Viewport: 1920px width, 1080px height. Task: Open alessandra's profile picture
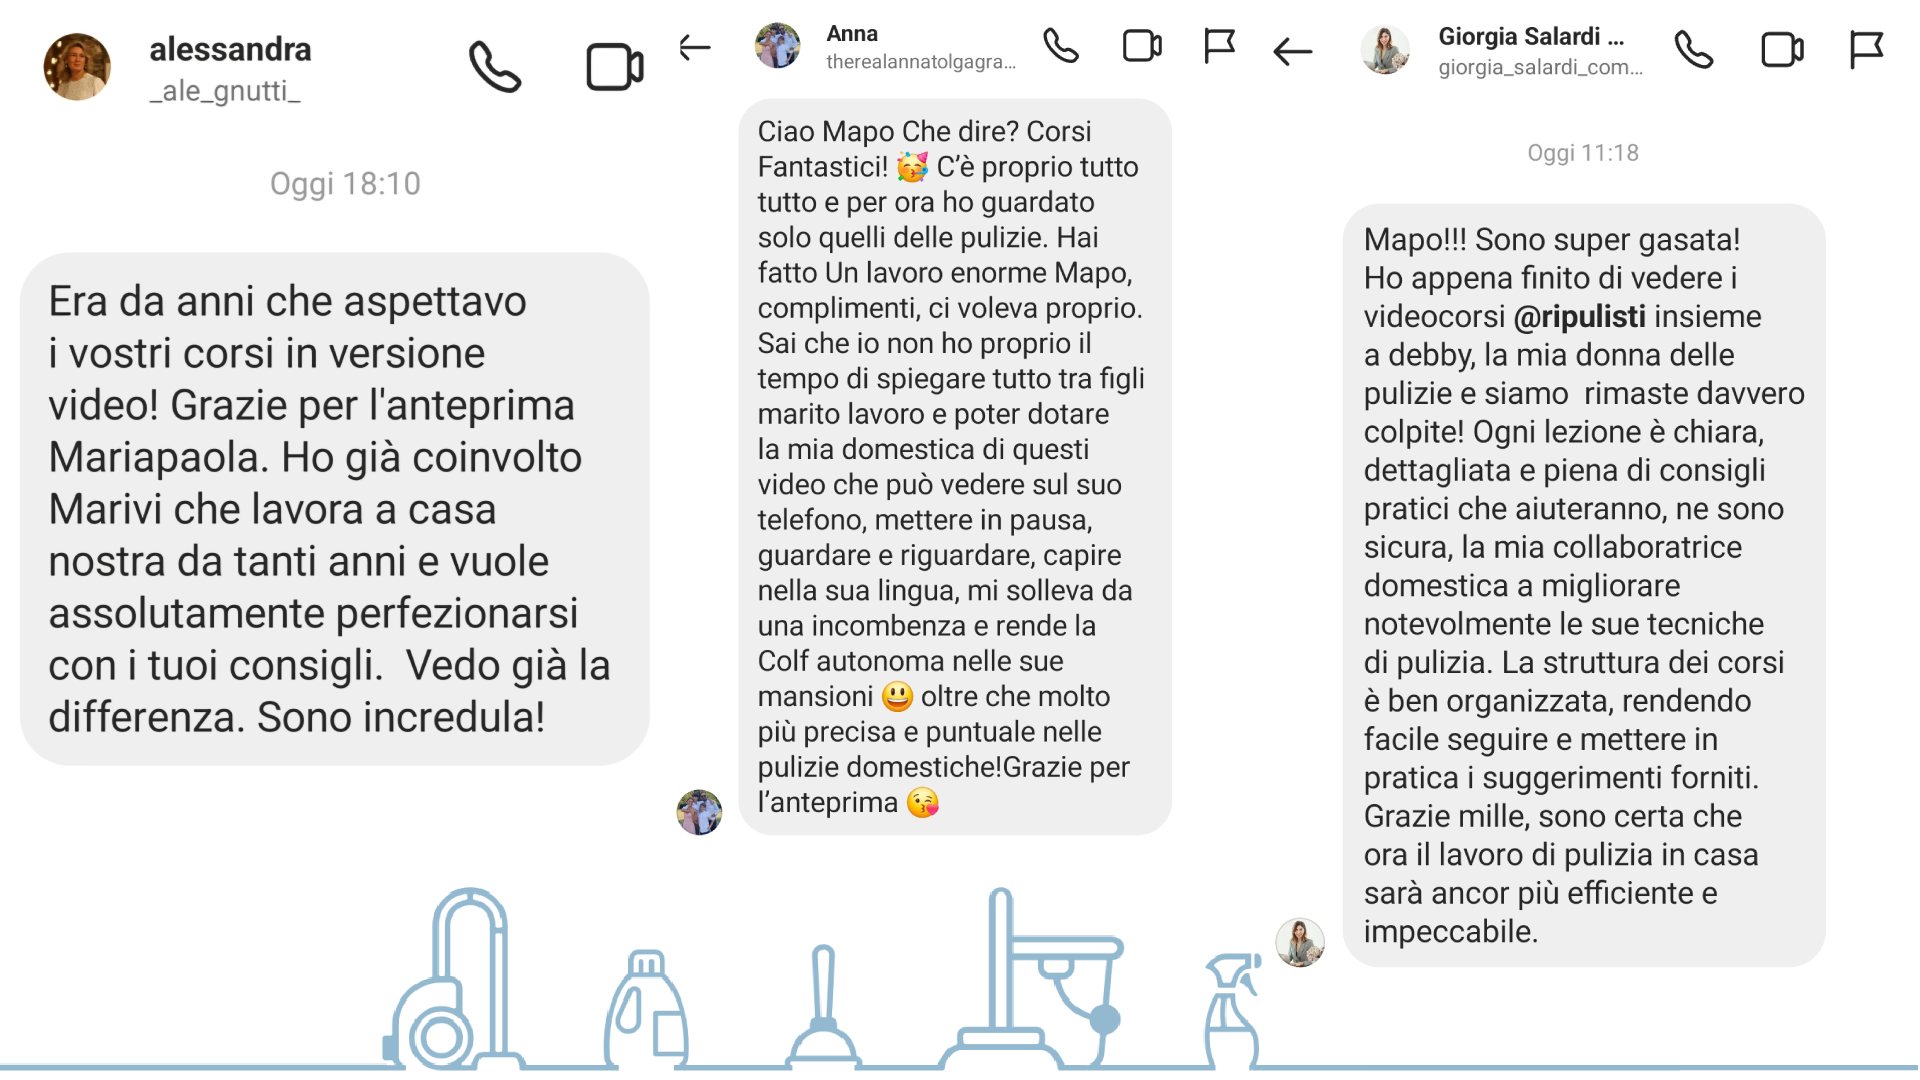click(77, 67)
